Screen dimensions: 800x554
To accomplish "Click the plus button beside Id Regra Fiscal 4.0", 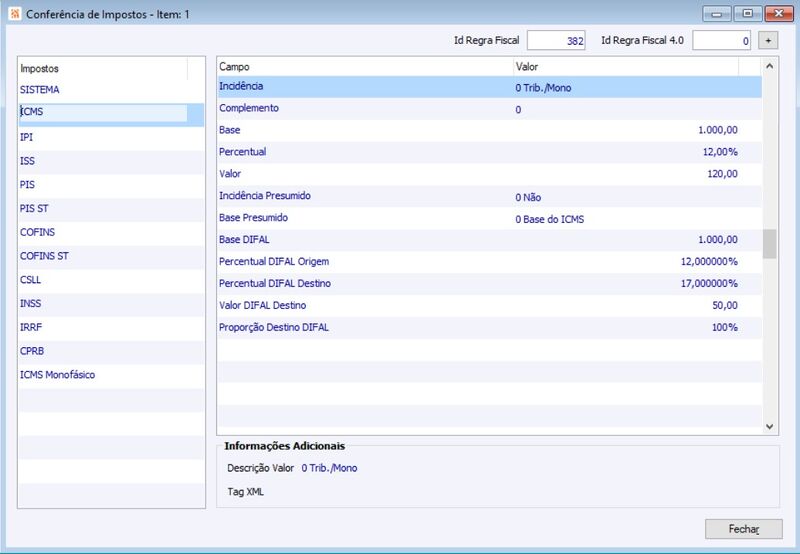I will pos(768,40).
